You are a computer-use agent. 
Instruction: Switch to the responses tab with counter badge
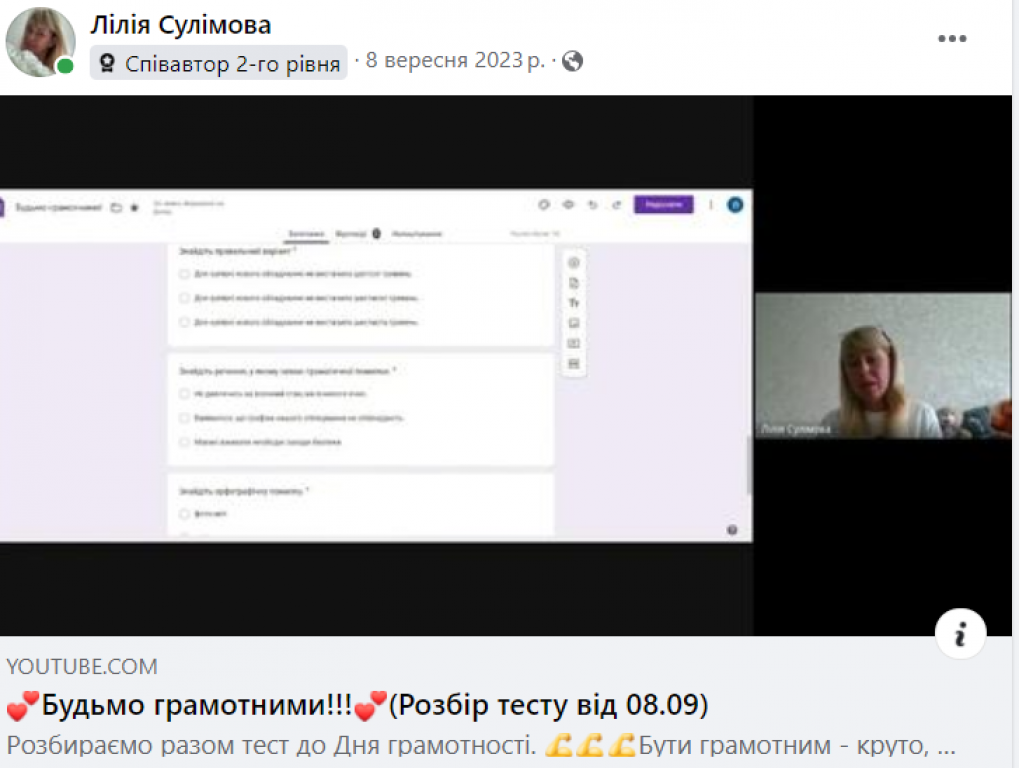[x=357, y=233]
